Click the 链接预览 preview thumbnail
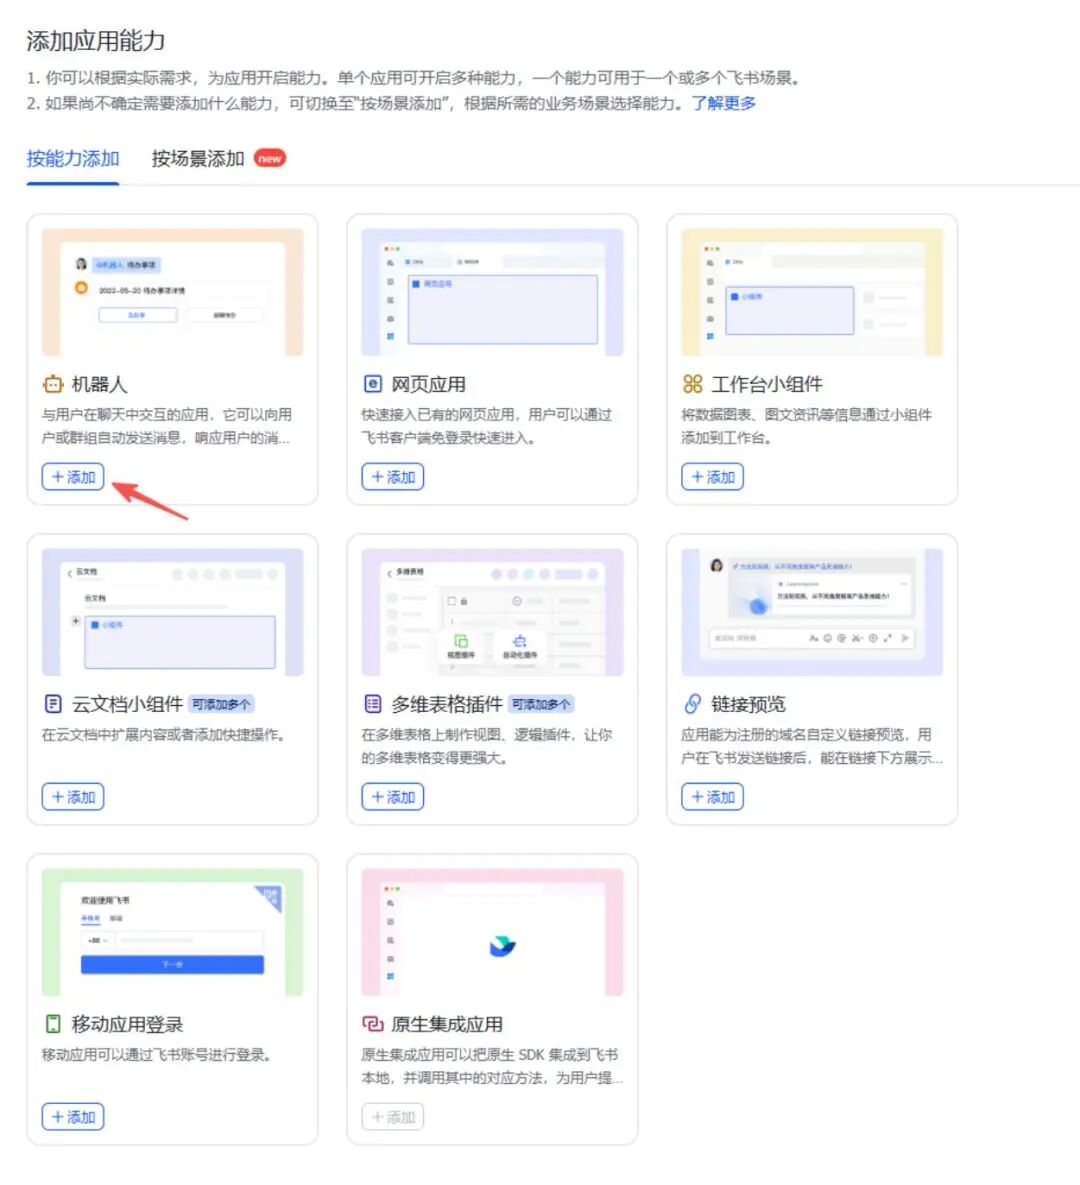The image size is (1080, 1185). (812, 612)
